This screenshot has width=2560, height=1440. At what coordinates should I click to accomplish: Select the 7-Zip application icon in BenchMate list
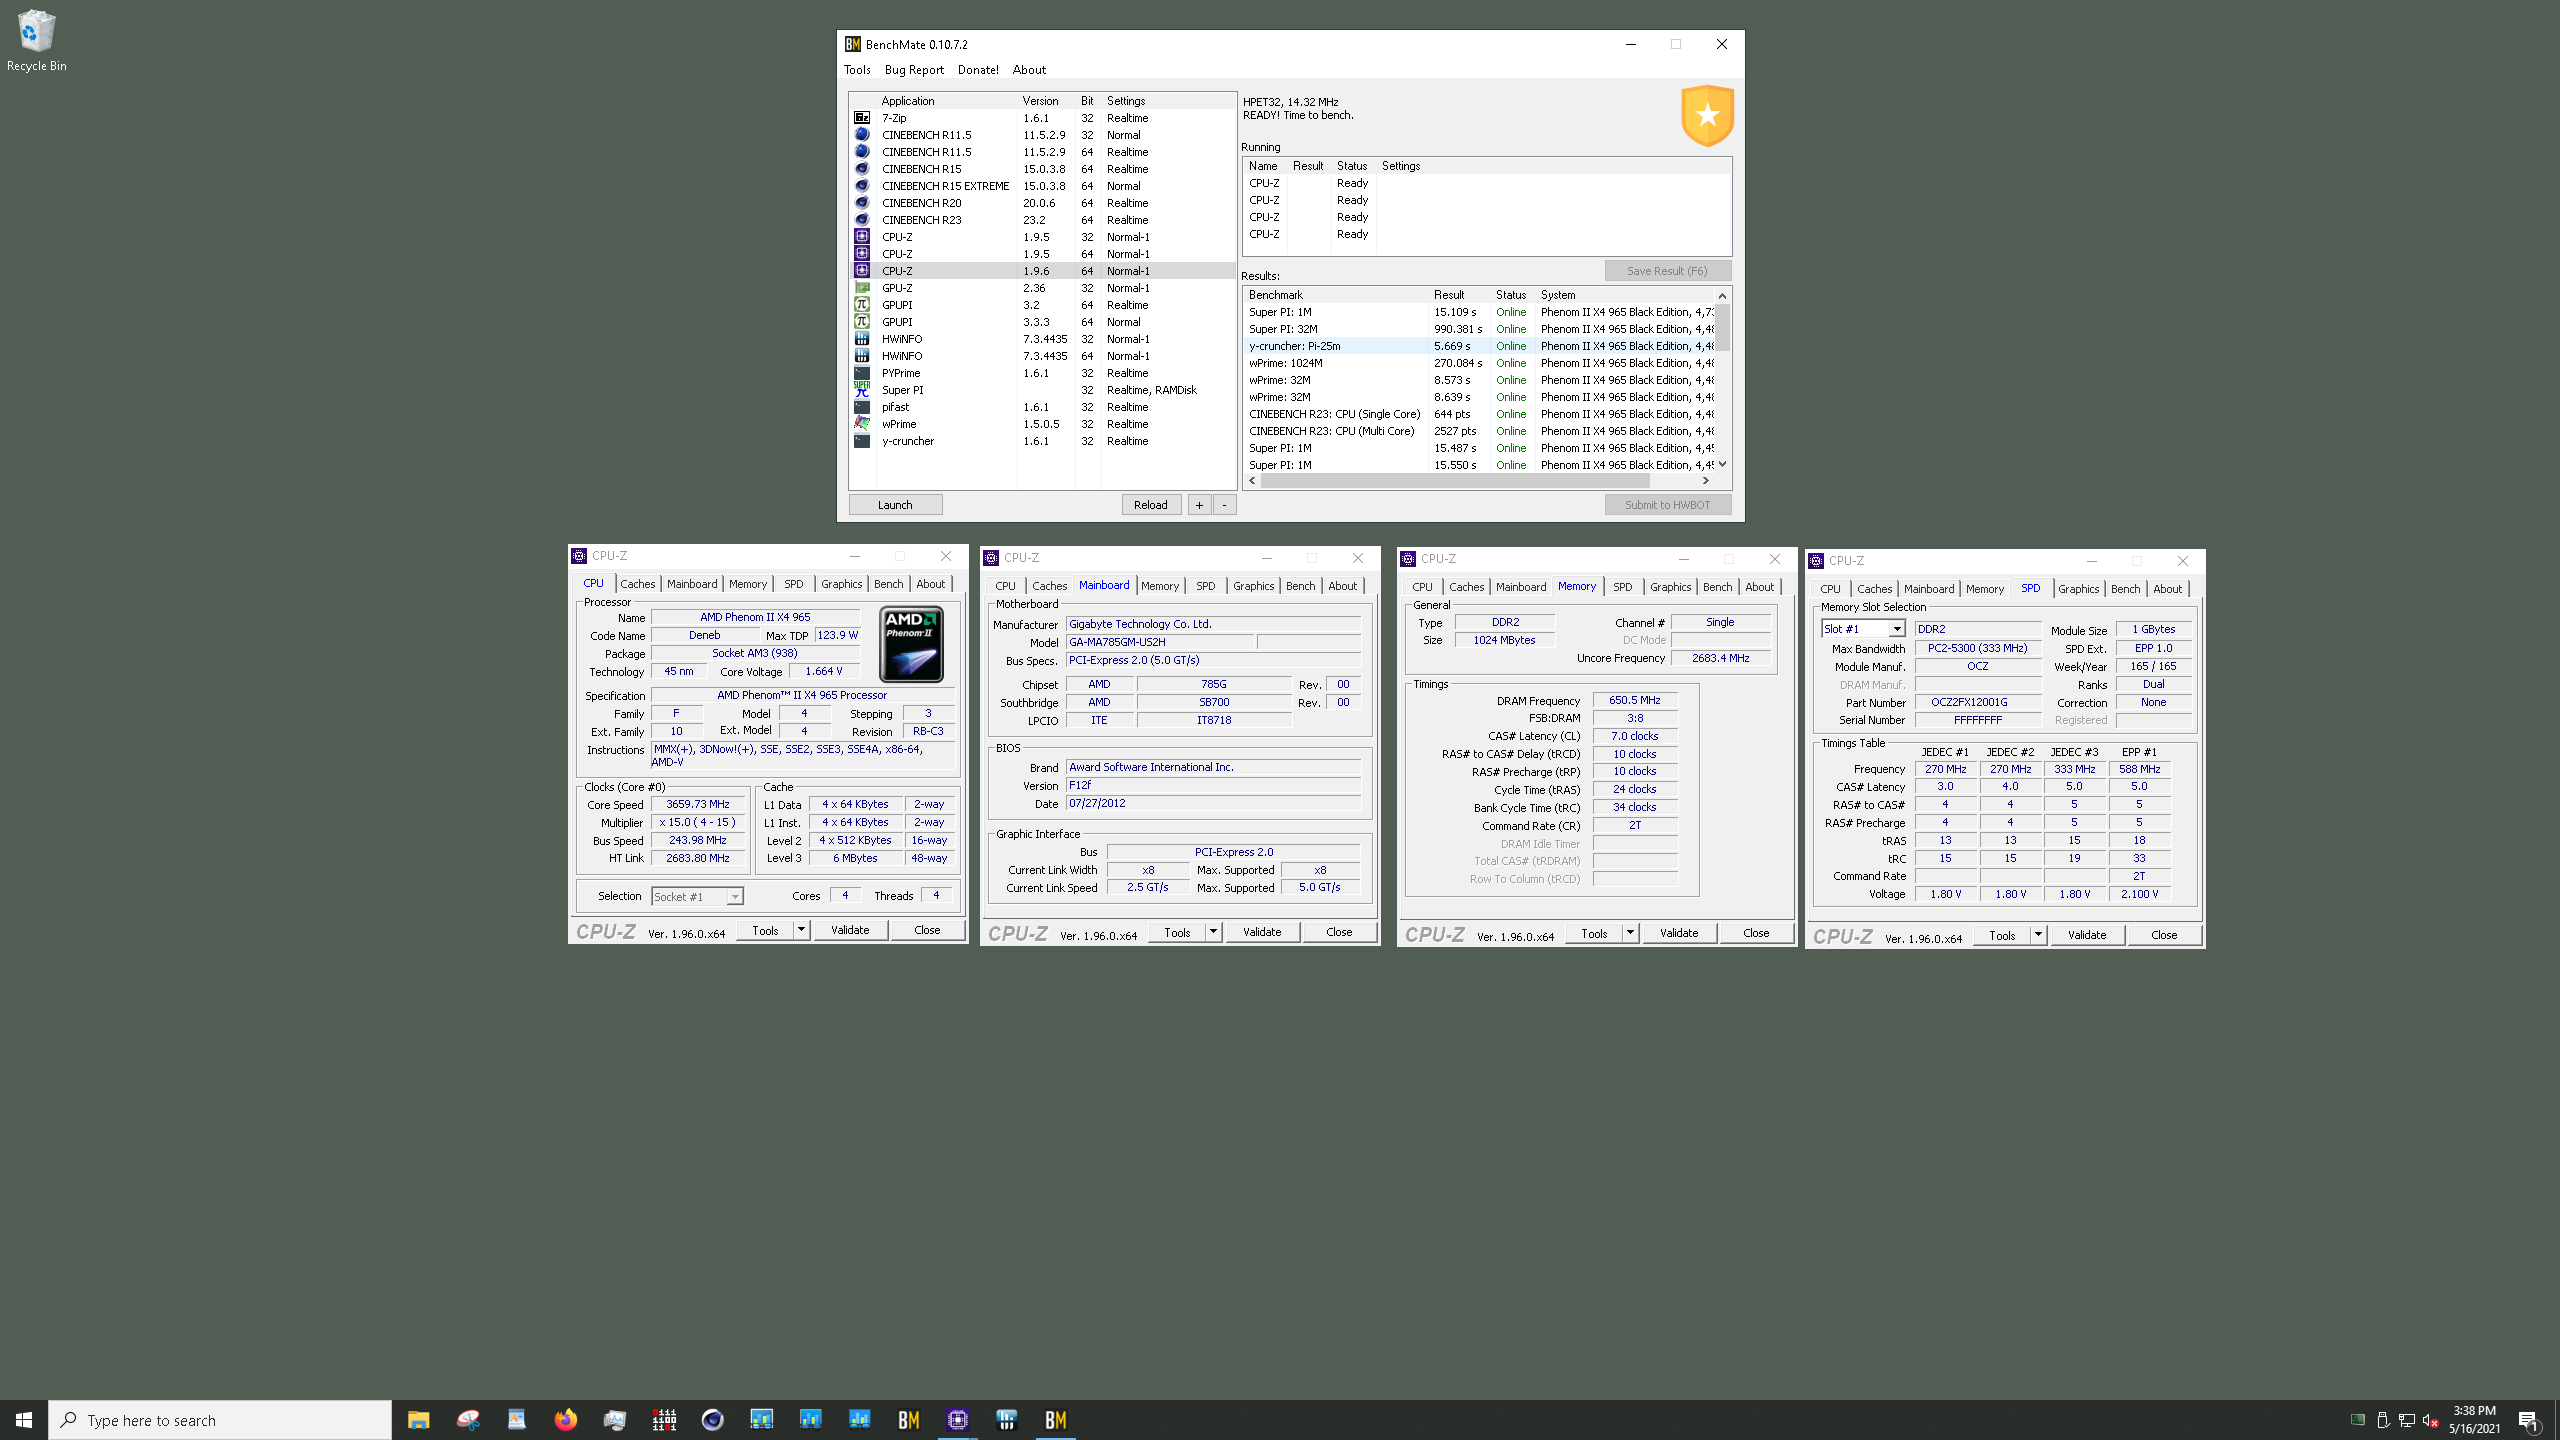click(862, 118)
